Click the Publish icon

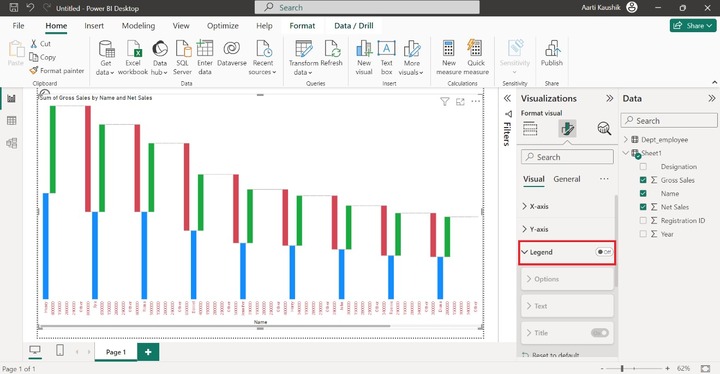click(551, 54)
